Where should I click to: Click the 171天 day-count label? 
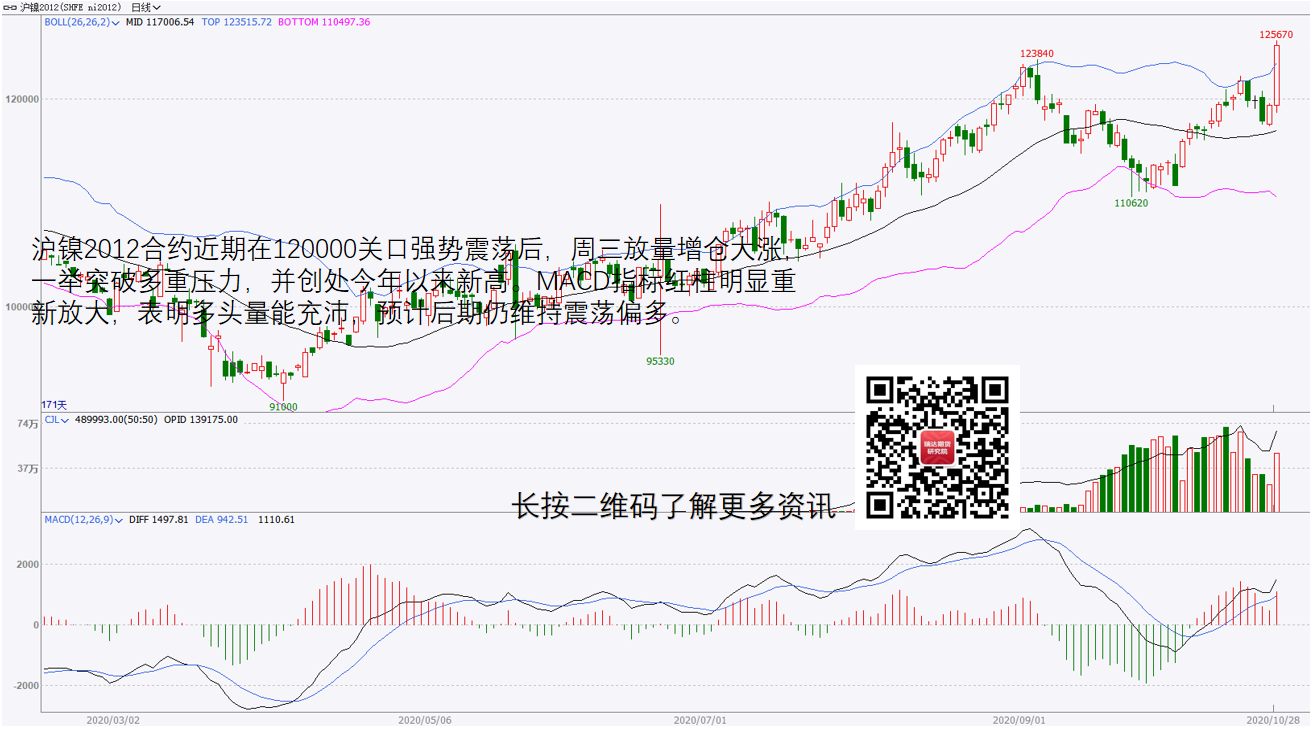tap(54, 405)
